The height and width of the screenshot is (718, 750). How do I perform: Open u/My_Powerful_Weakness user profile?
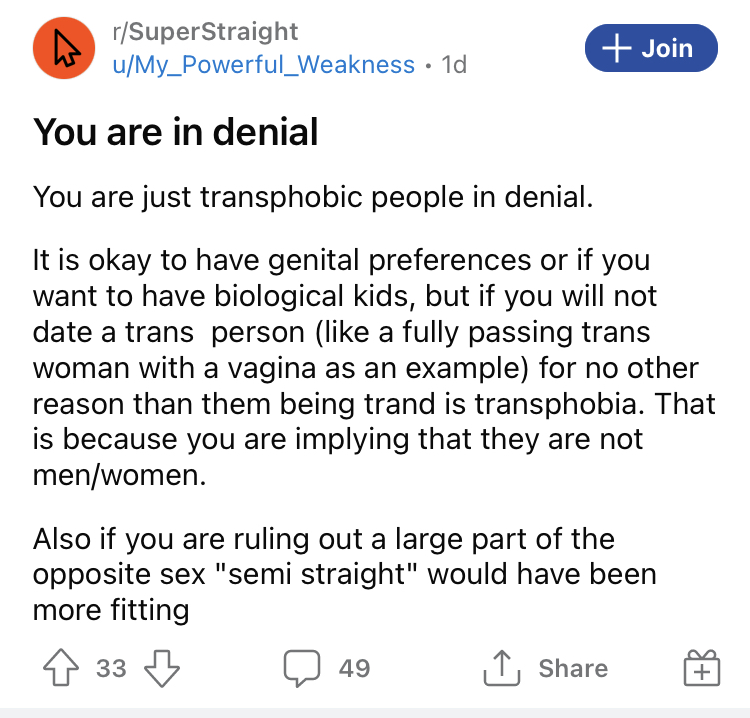[264, 65]
